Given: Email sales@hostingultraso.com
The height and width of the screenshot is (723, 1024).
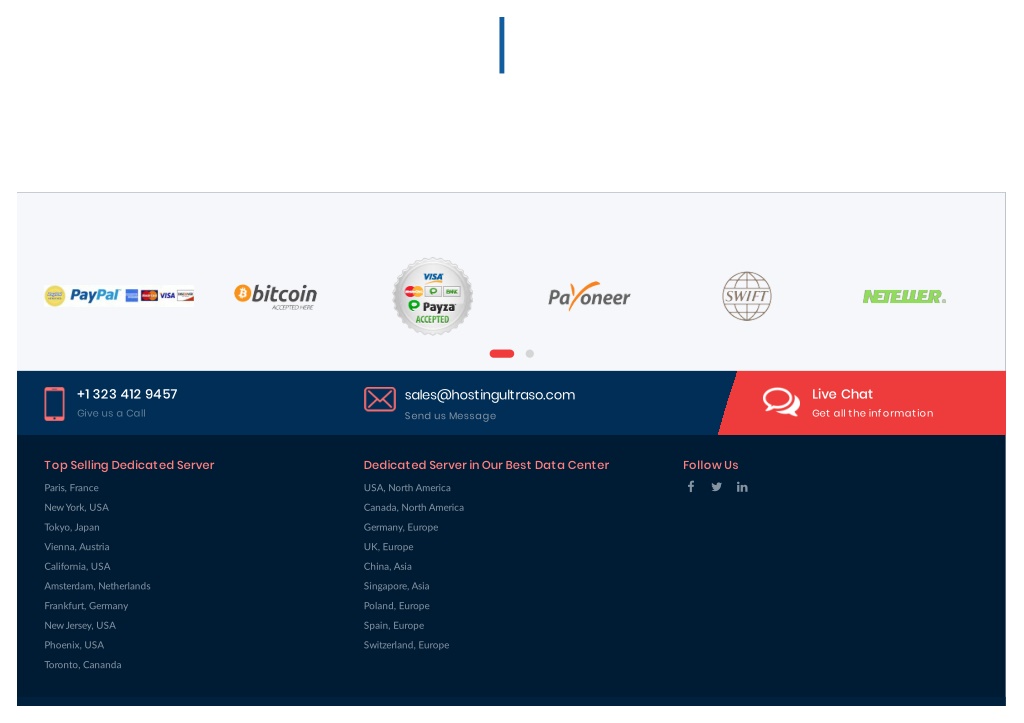Looking at the screenshot, I should (490, 394).
